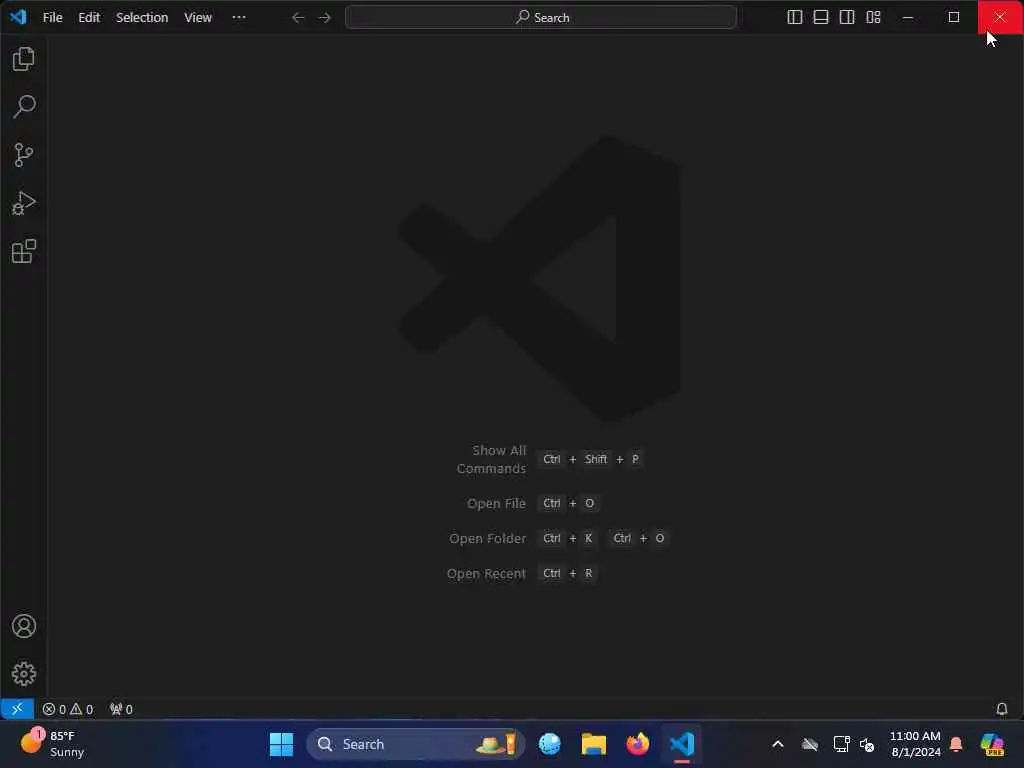Toggle the bottom panel visibility
This screenshot has width=1024, height=768.
point(820,17)
